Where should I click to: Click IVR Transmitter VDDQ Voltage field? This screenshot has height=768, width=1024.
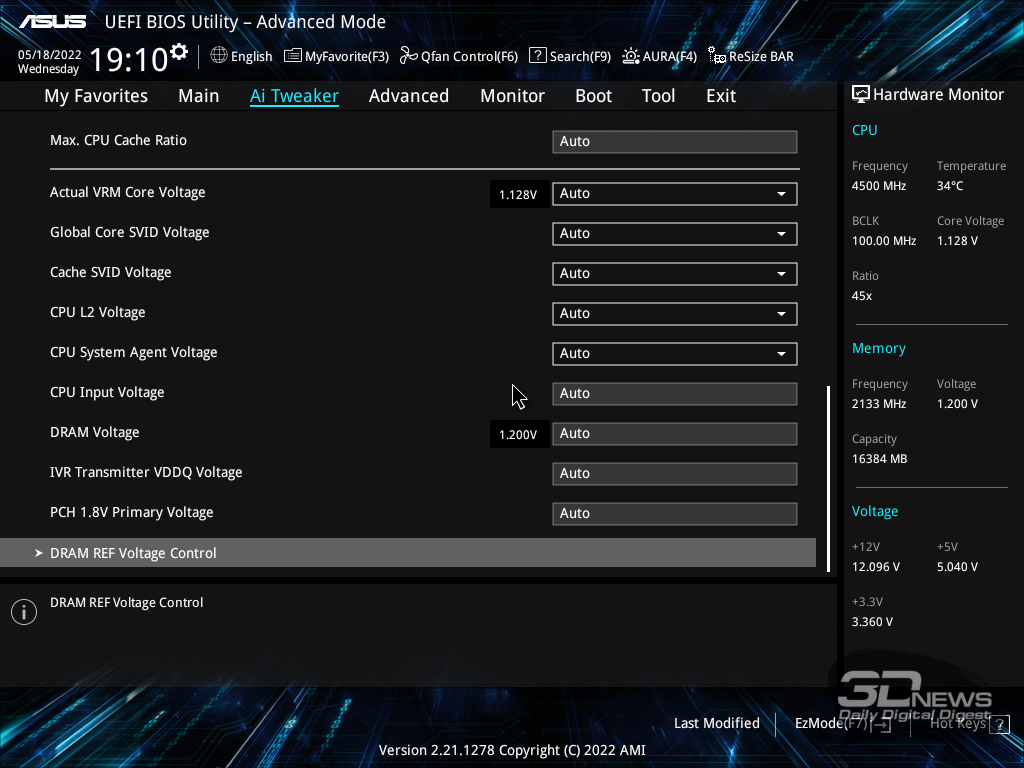click(675, 473)
